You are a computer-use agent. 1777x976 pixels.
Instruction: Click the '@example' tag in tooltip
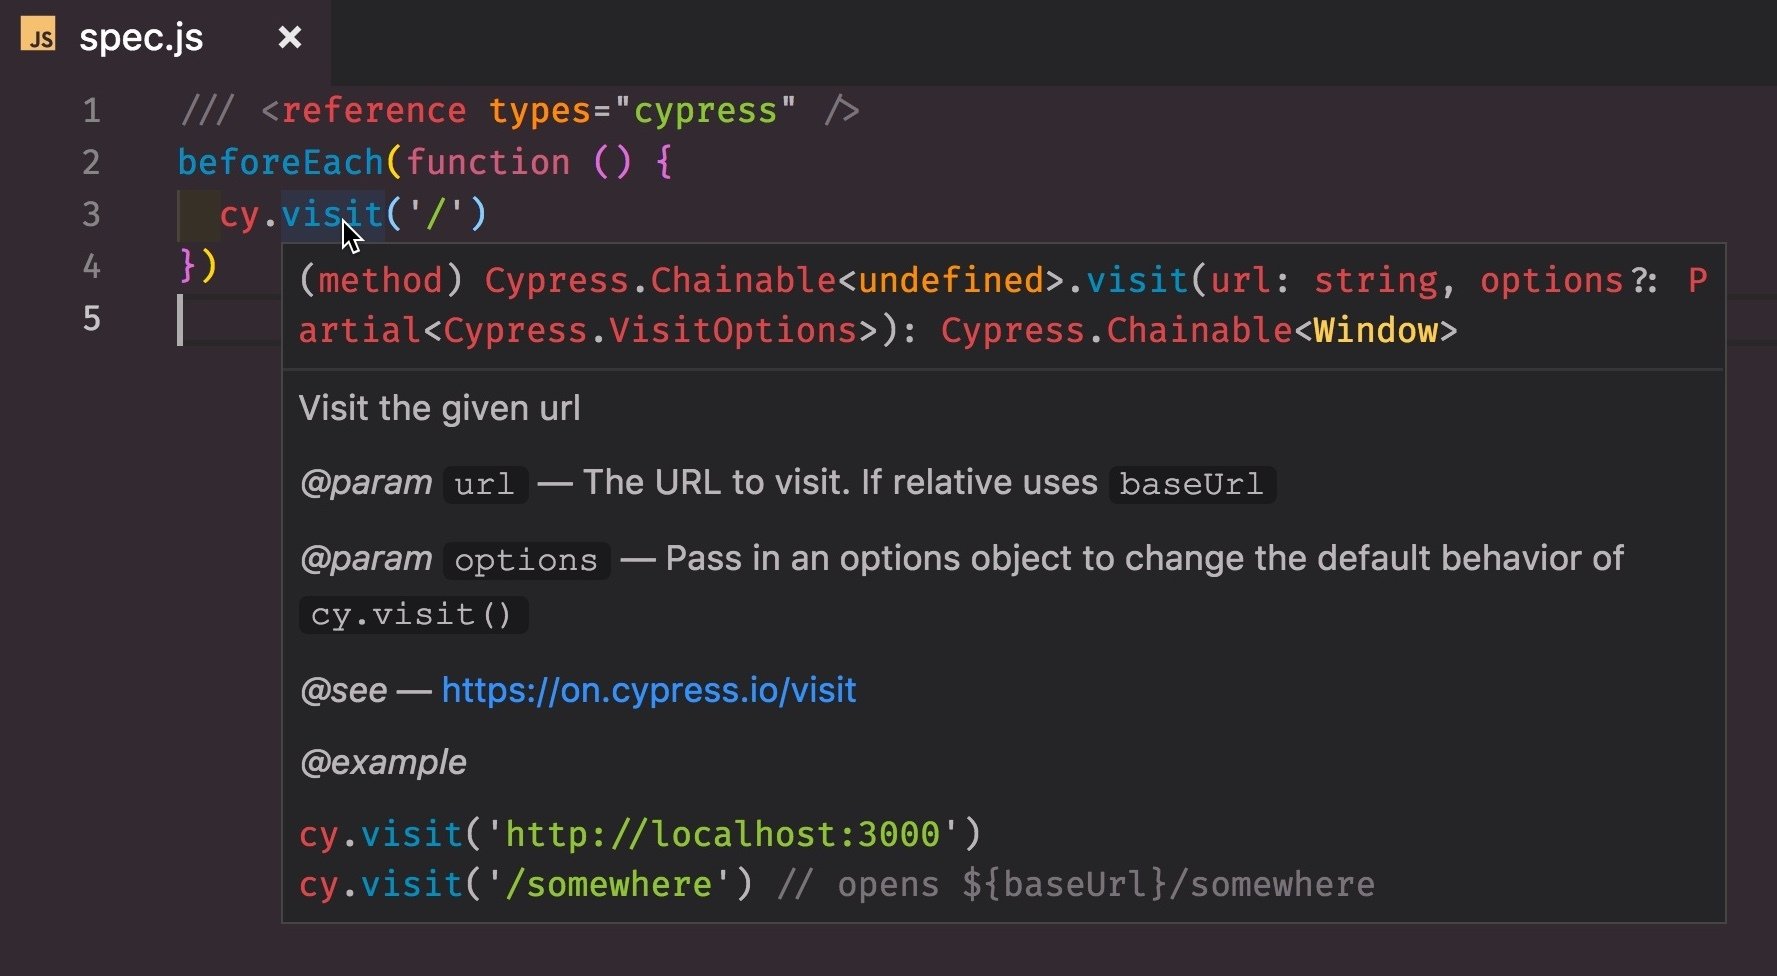383,762
